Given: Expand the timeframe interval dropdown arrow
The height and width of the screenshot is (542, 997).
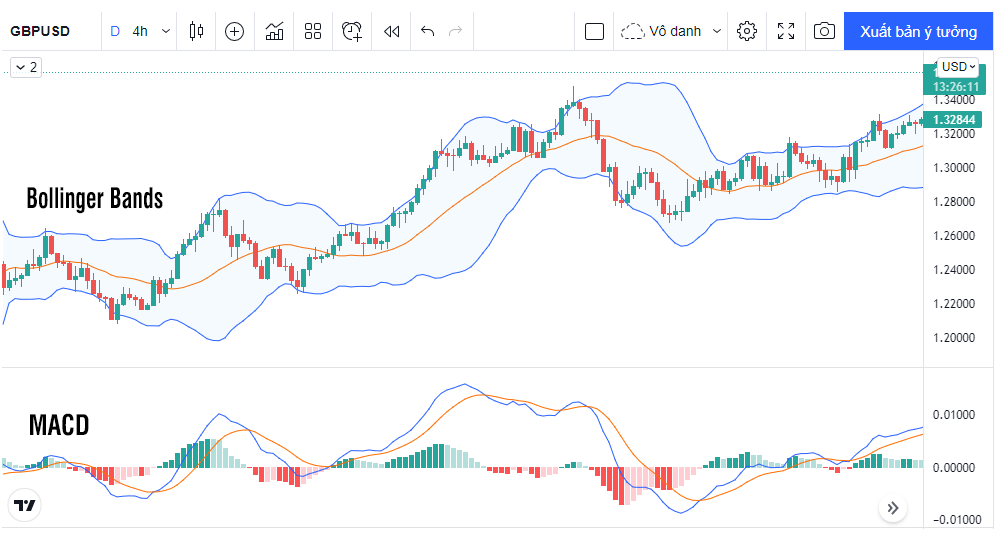Looking at the screenshot, I should [165, 31].
